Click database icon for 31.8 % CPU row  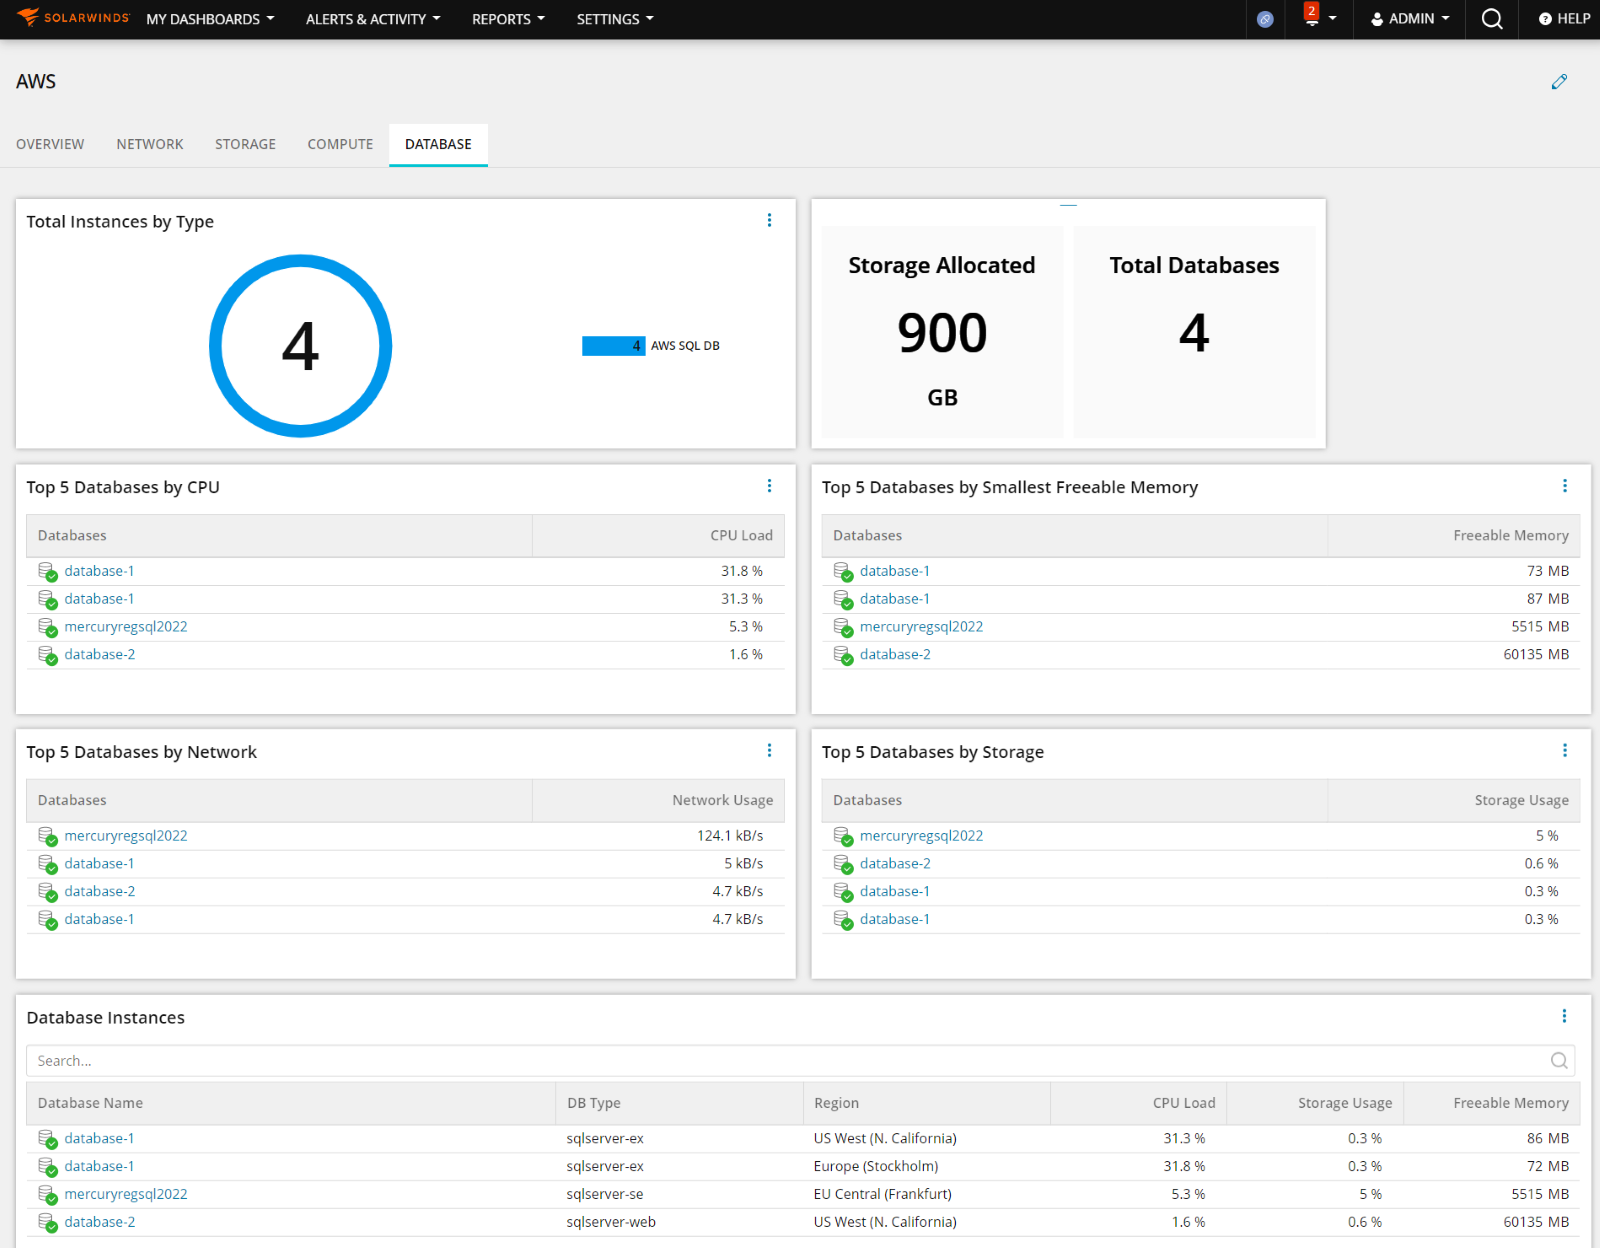pyautogui.click(x=47, y=572)
